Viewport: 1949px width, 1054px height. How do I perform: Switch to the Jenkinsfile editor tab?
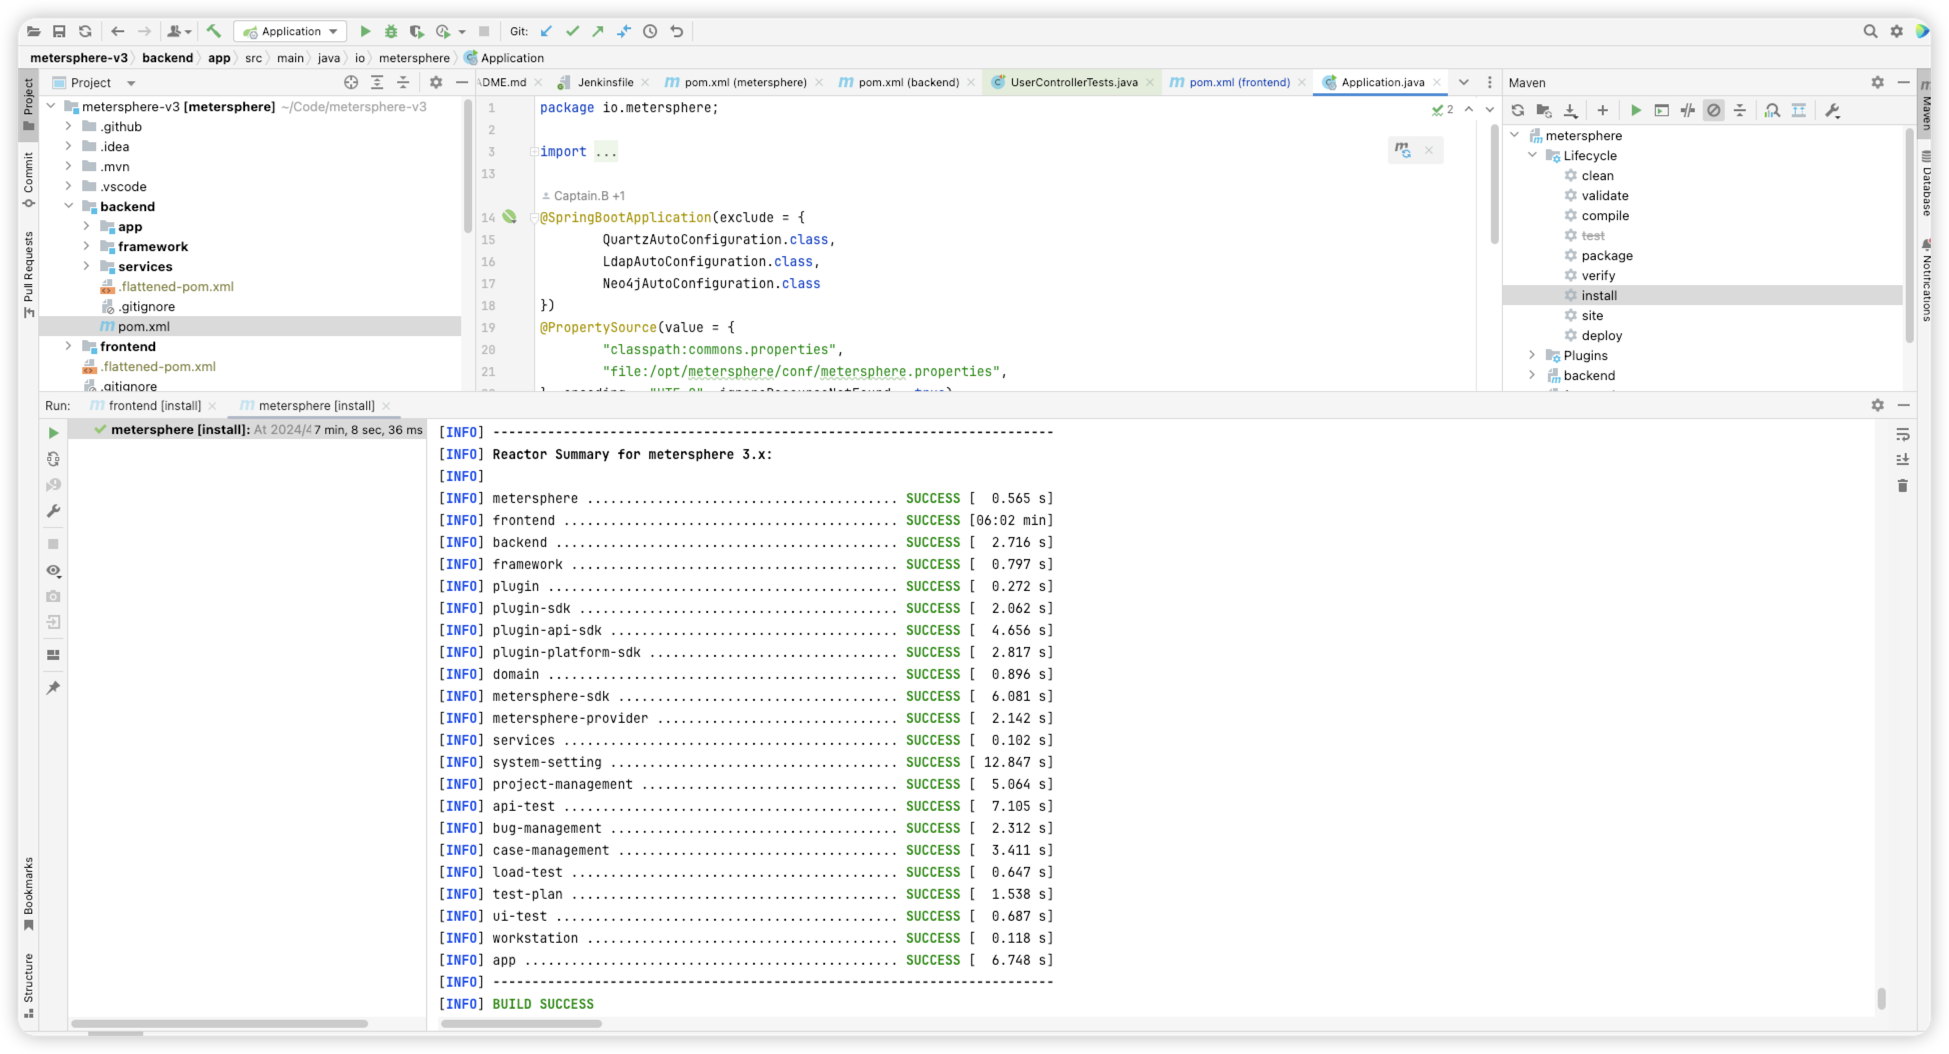pos(605,82)
